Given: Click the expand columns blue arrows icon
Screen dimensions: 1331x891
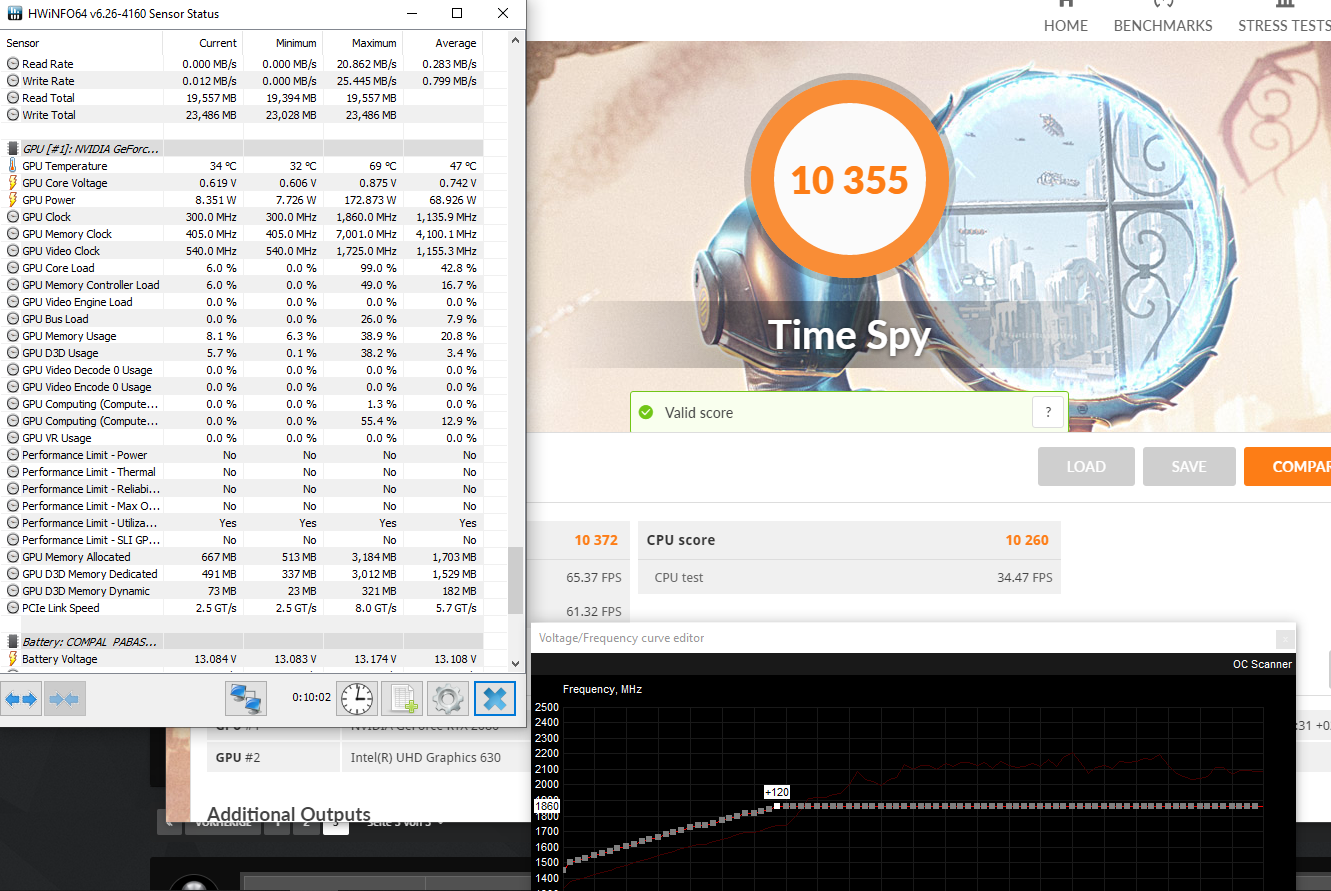Looking at the screenshot, I should point(22,698).
